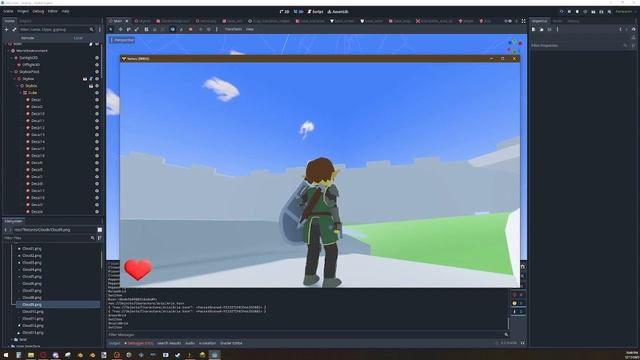This screenshot has height=360, width=640.
Task: Go back in the FileSystem path history
Action: tap(5, 230)
